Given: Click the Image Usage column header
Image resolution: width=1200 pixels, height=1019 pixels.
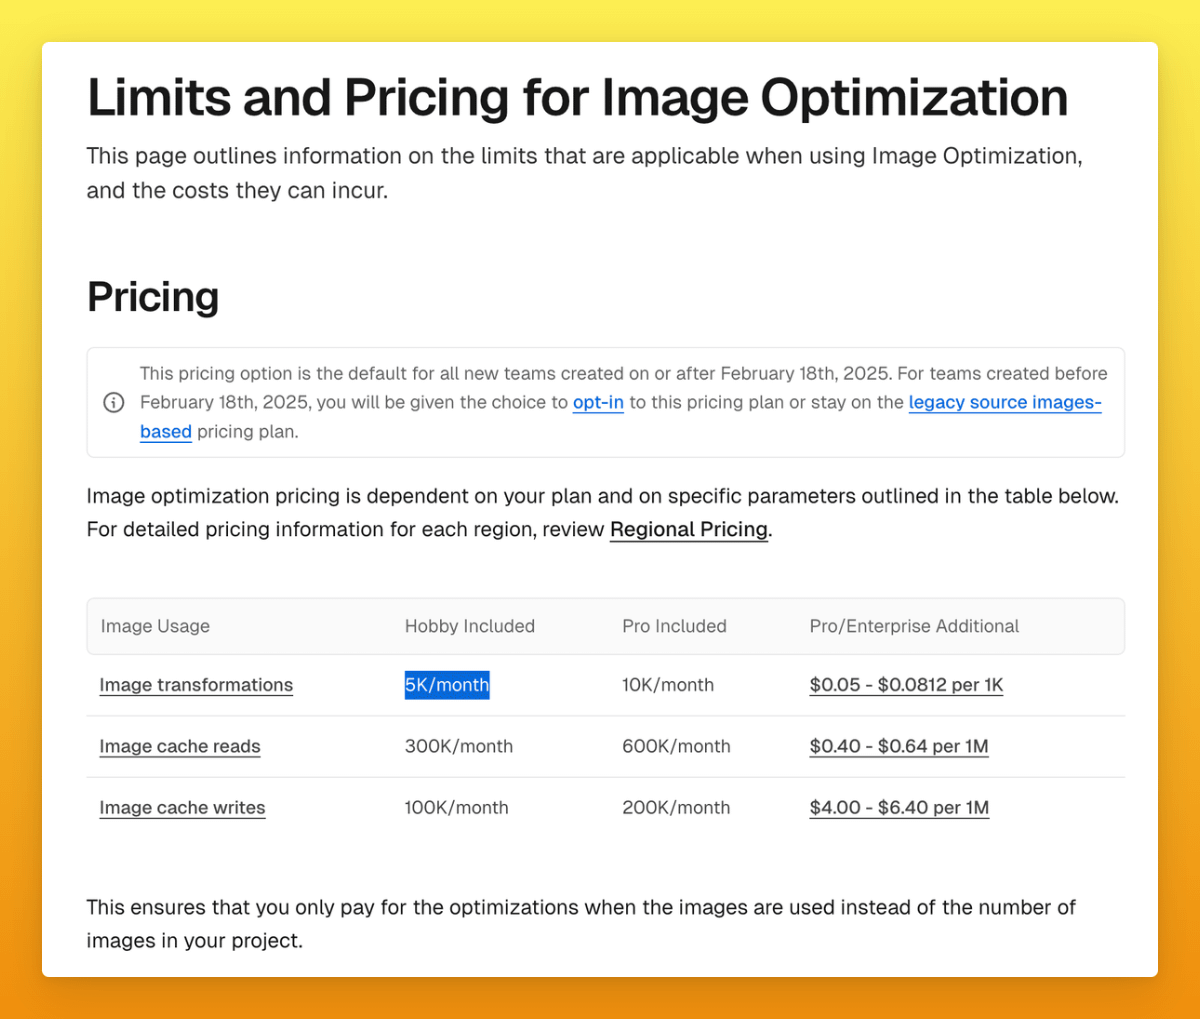Looking at the screenshot, I should pyautogui.click(x=155, y=626).
